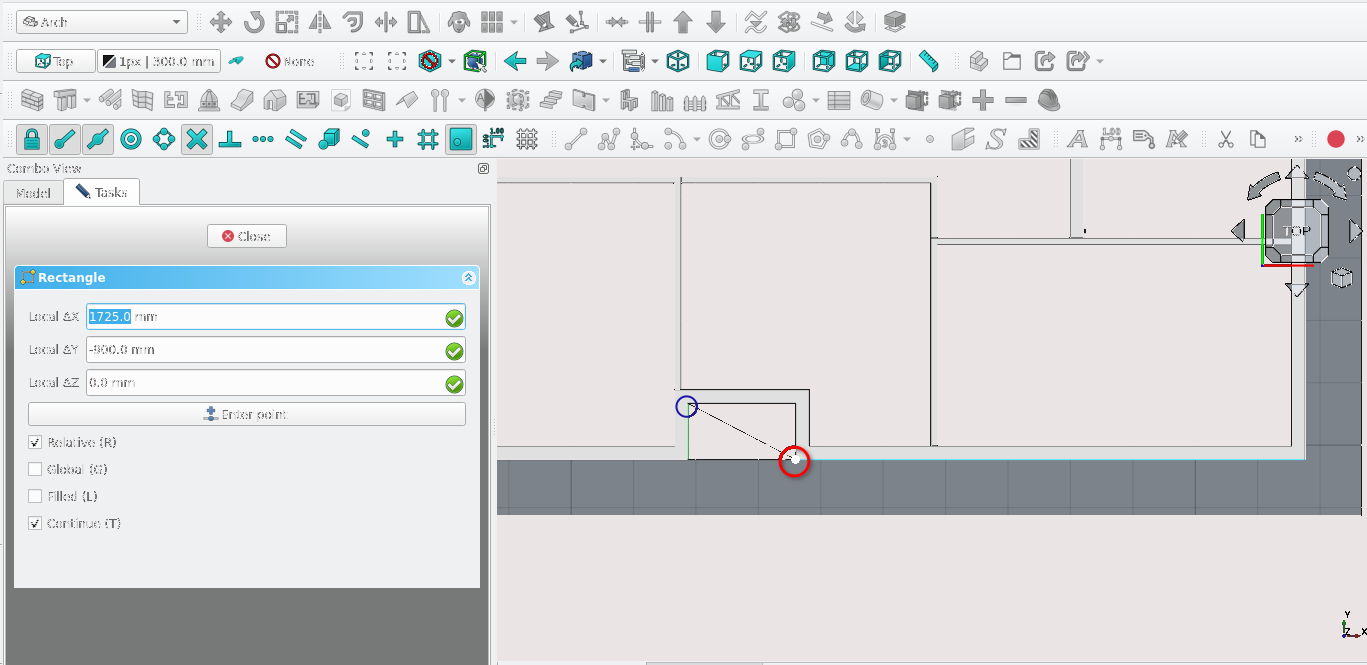
Task: Open the Arch workbench dropdown
Action: pyautogui.click(x=102, y=22)
